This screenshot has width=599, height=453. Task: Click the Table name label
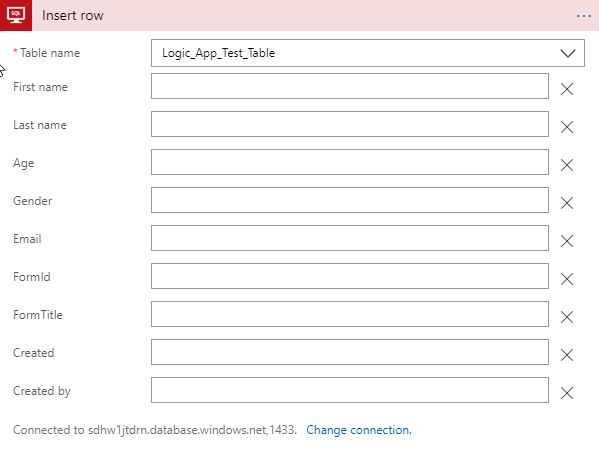coord(50,53)
